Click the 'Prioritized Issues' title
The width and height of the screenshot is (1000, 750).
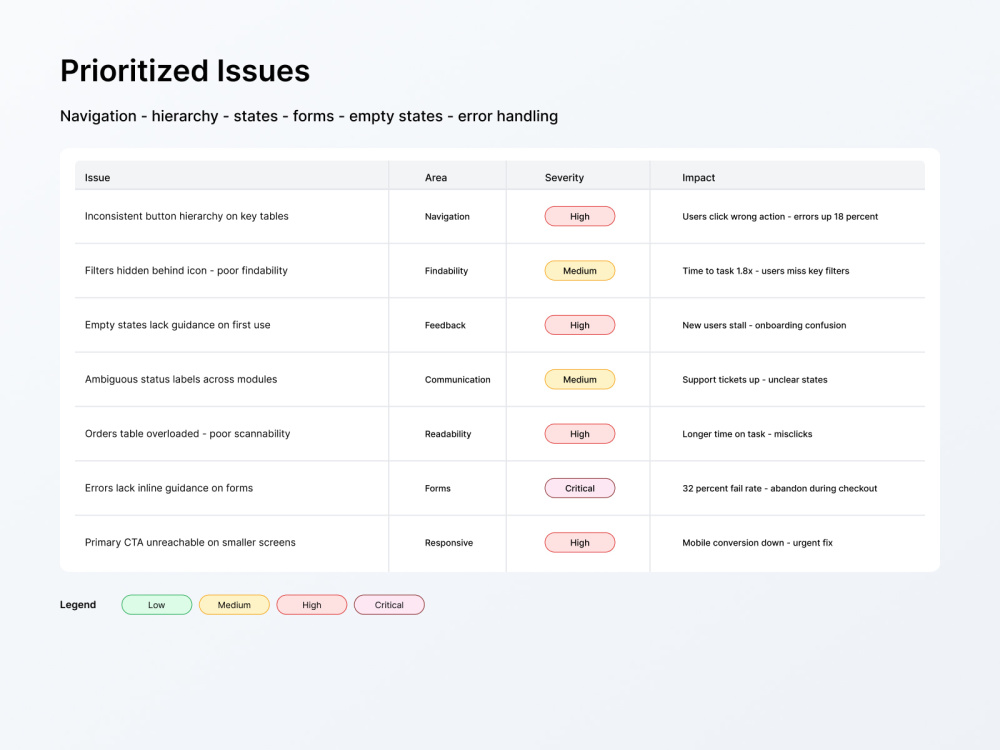[x=185, y=71]
